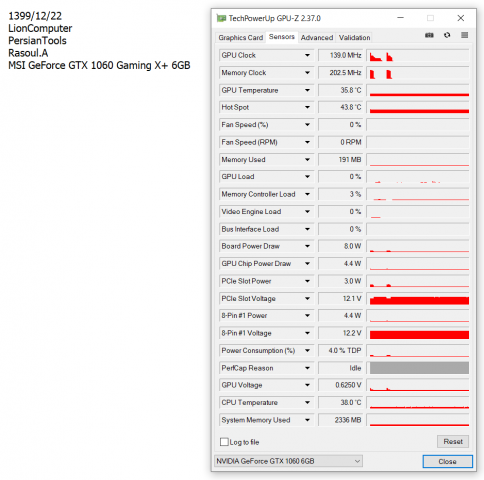484x480 pixels.
Task: Click the GPU Clock history graph
Action: click(x=418, y=55)
